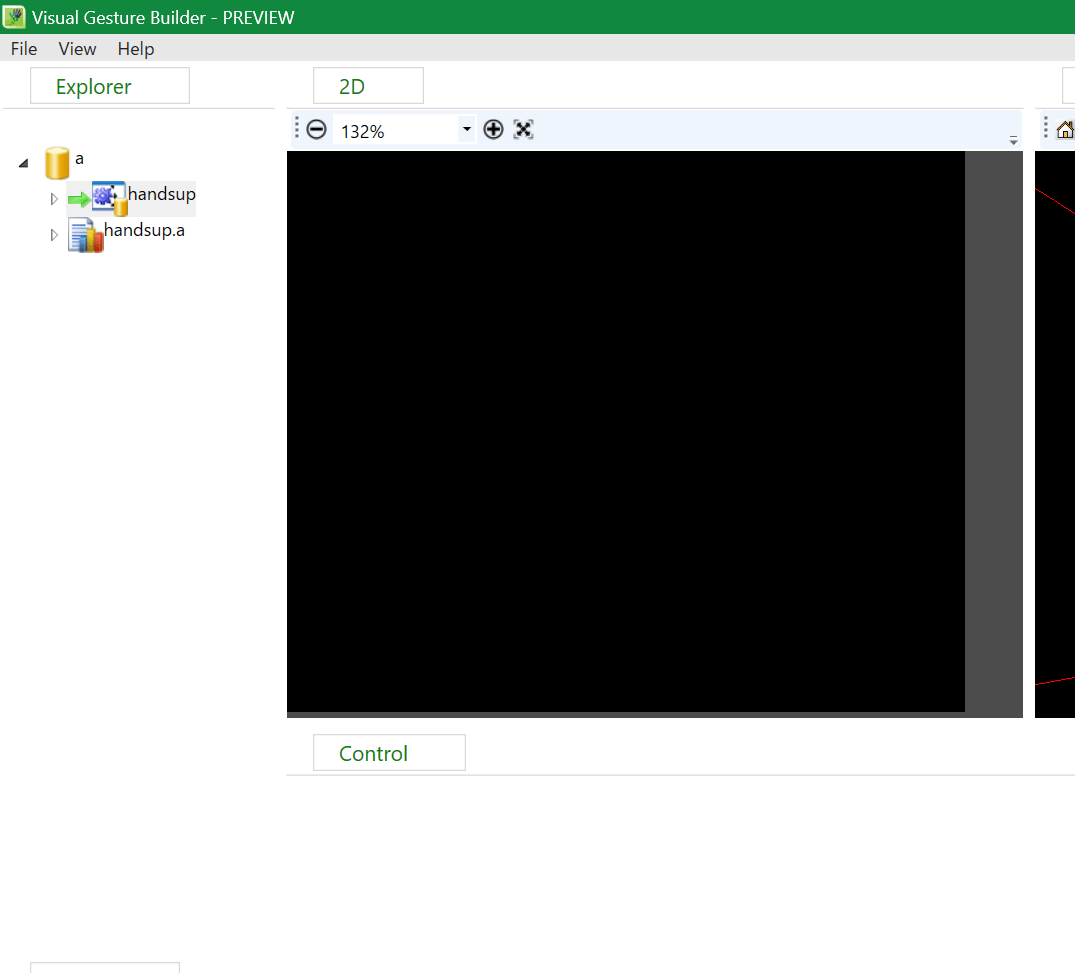Open the View menu
The height and width of the screenshot is (973, 1075).
coord(77,49)
